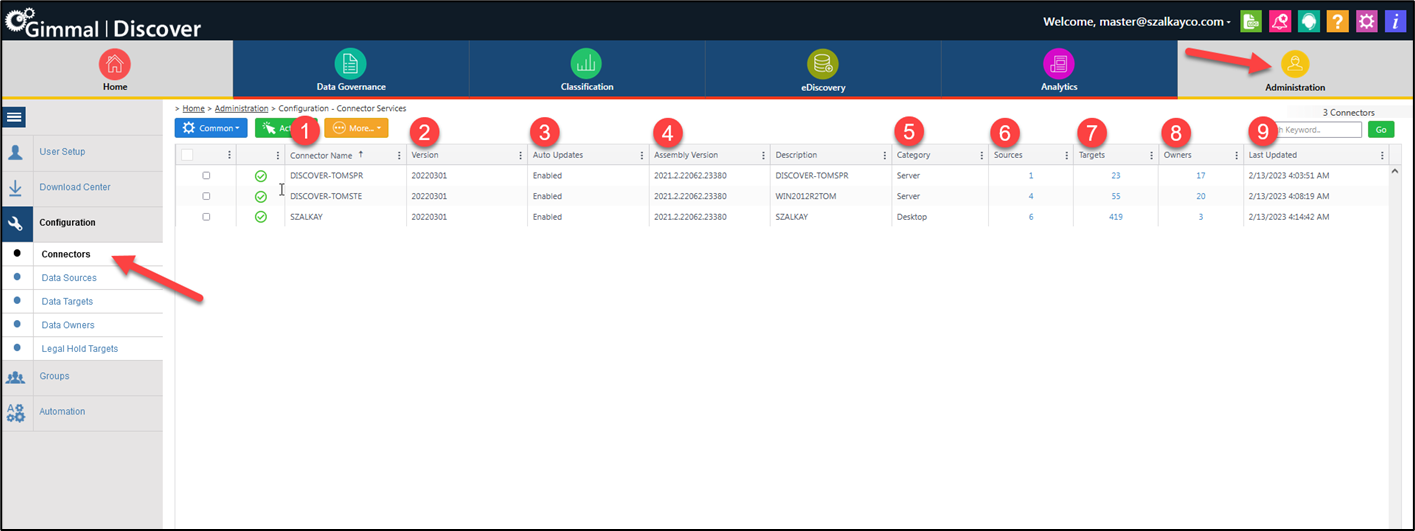Open the Common dropdown menu

(x=210, y=128)
